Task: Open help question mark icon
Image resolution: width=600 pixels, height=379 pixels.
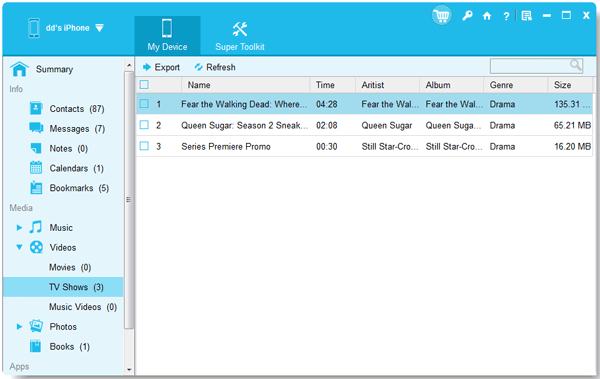Action: click(506, 16)
